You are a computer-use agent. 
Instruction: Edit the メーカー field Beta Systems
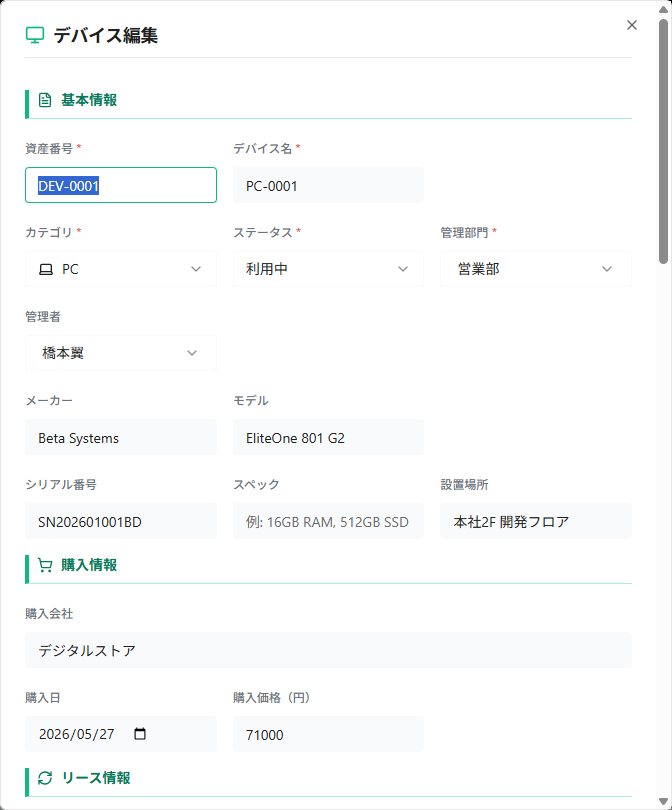tap(121, 438)
